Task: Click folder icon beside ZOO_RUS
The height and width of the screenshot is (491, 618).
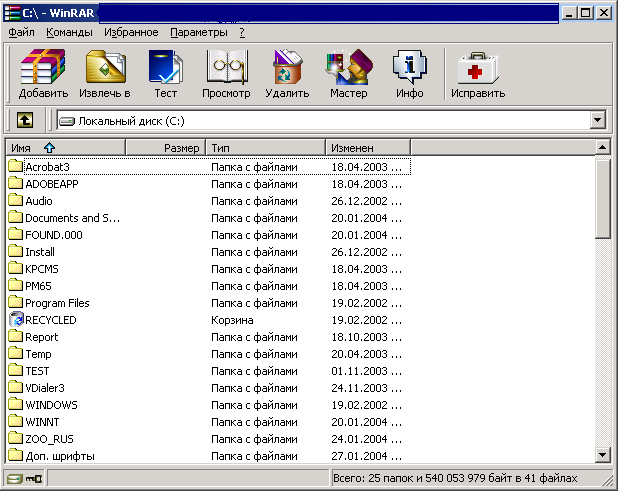Action: coord(15,438)
